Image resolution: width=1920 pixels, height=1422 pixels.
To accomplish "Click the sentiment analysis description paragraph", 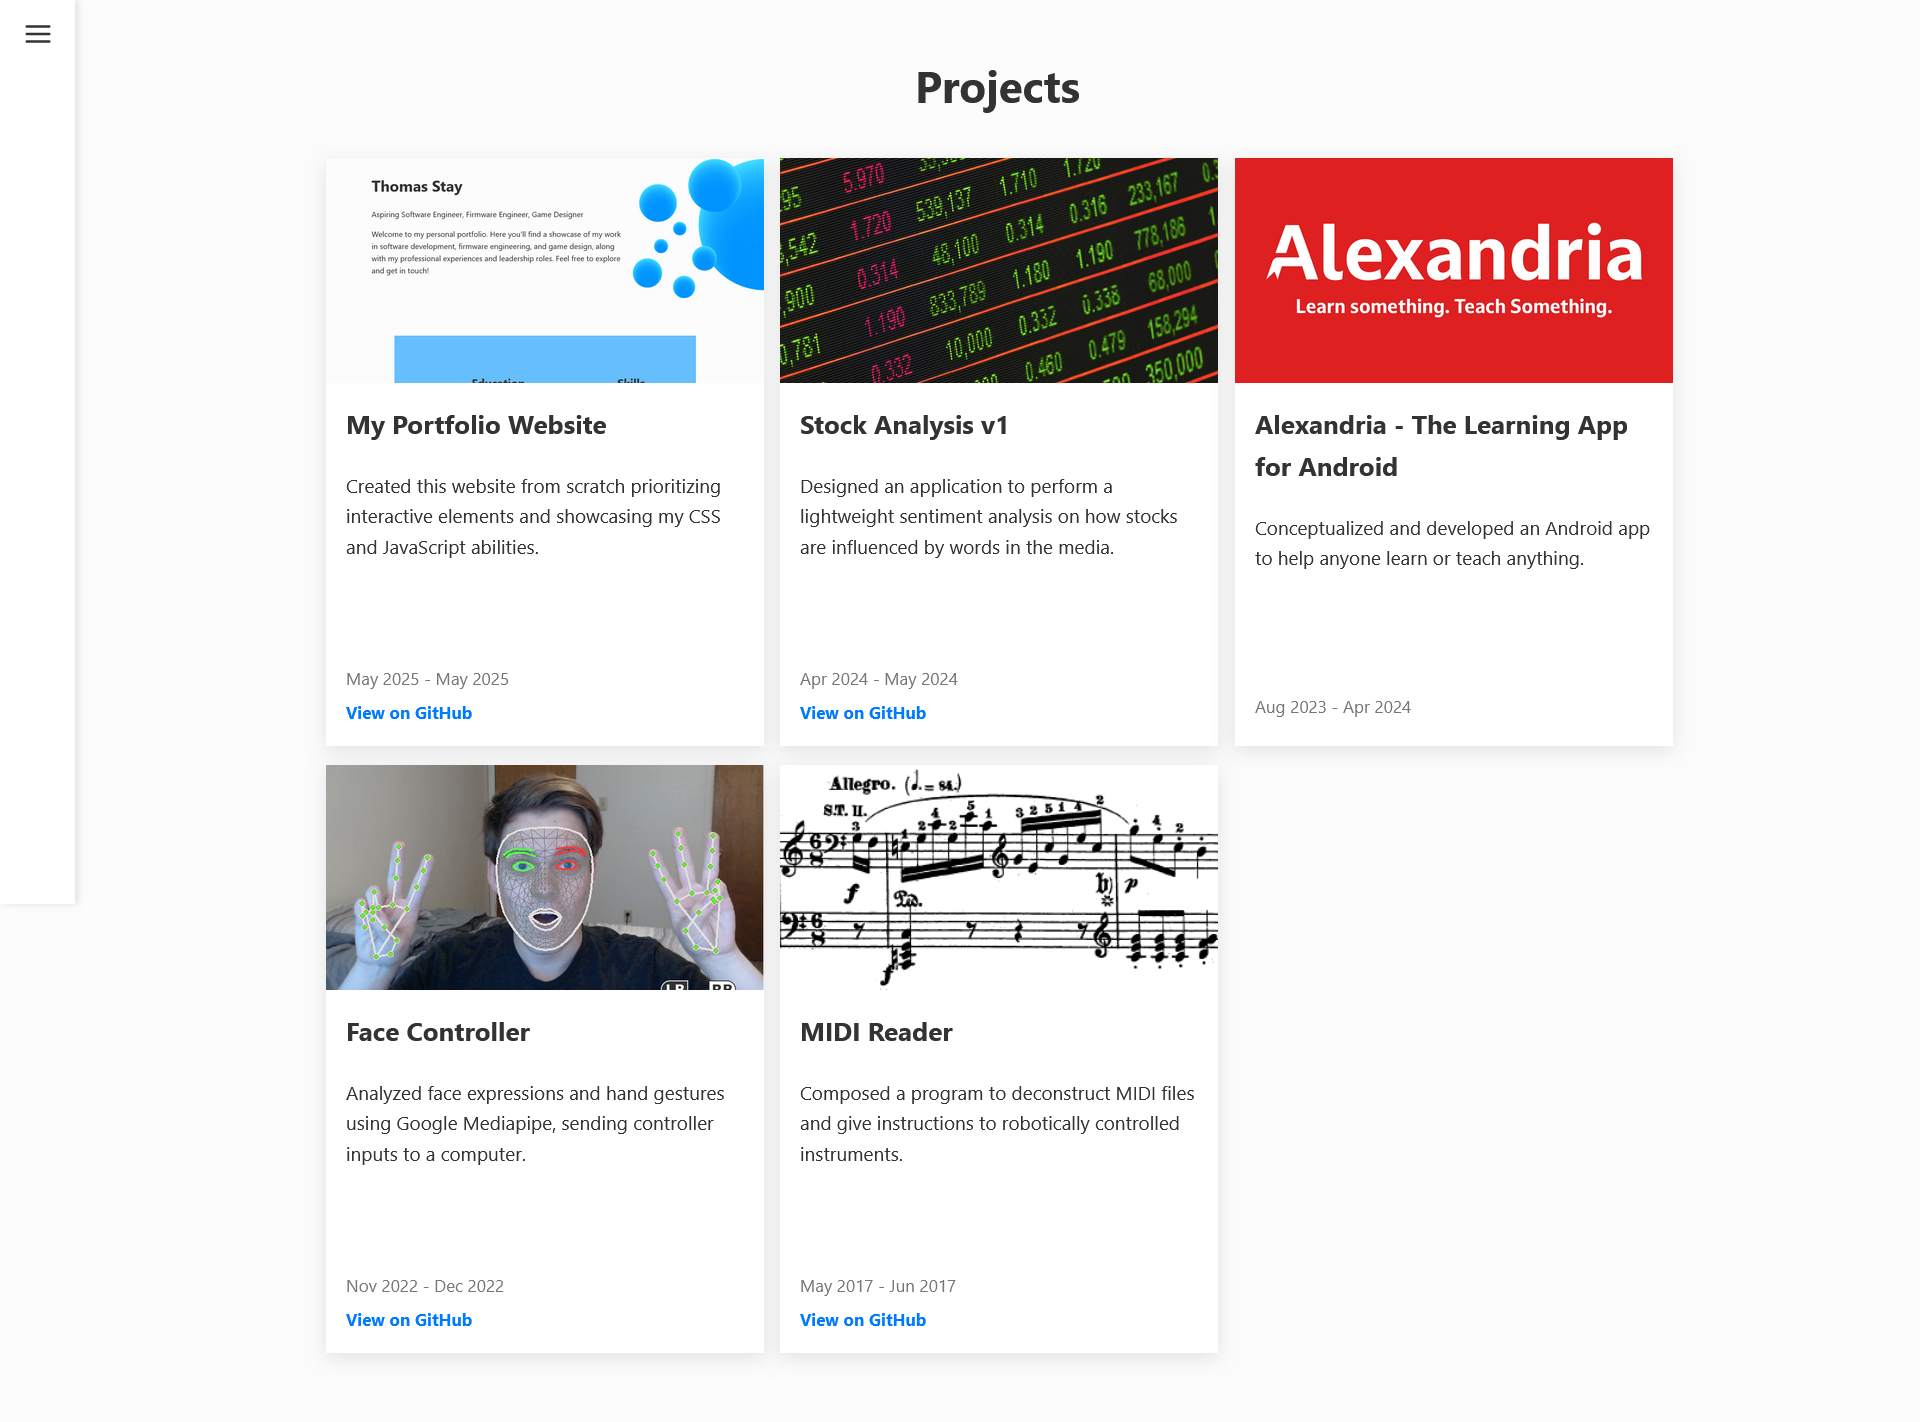I will tap(989, 517).
